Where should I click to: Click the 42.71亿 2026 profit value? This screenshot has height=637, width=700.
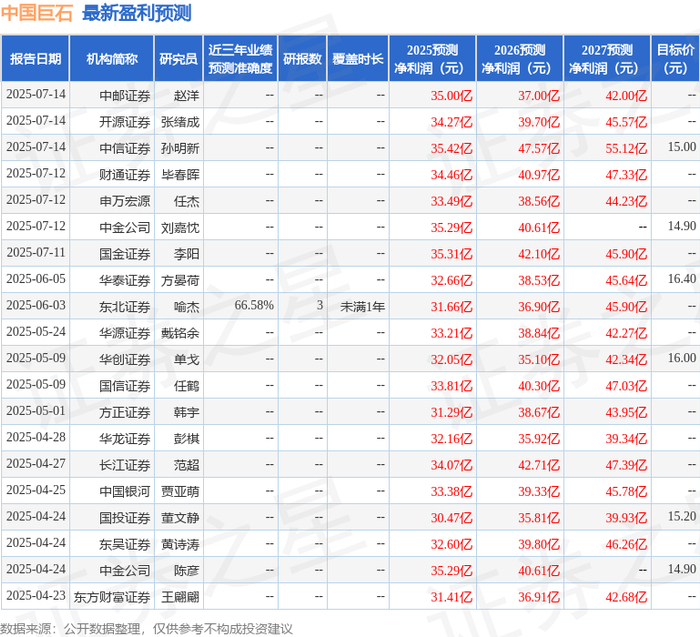pyautogui.click(x=539, y=465)
